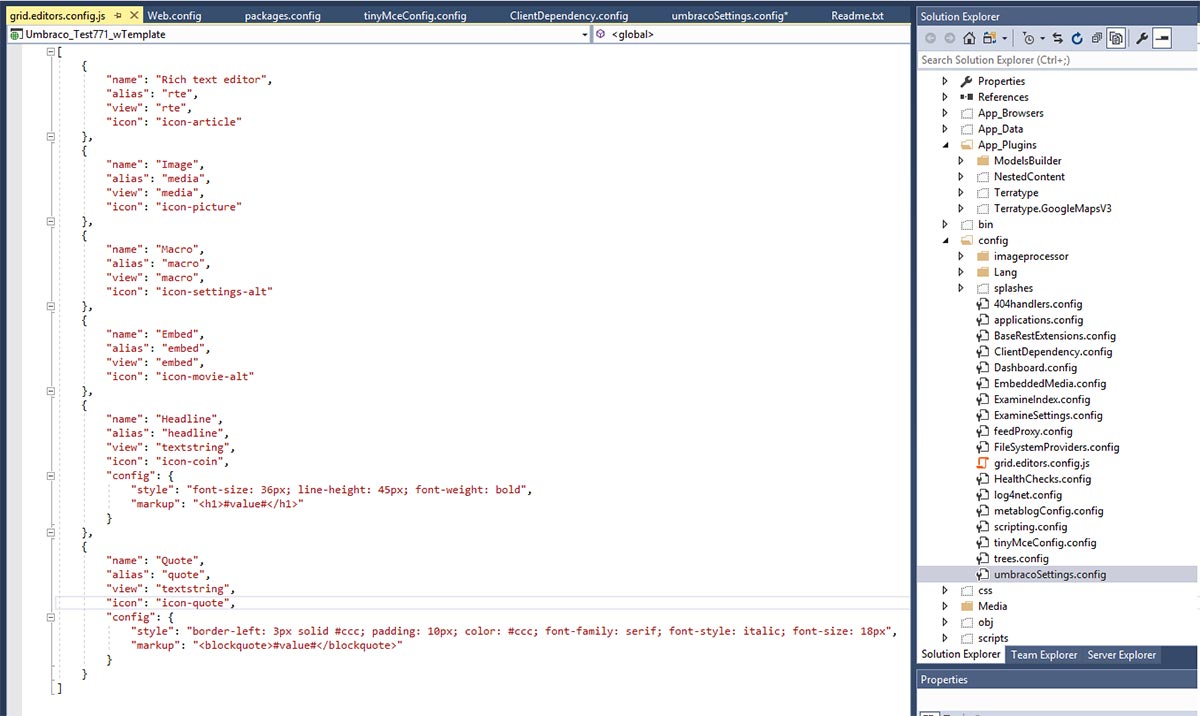
Task: Refresh the Solution Explorer tree
Action: 1077,38
